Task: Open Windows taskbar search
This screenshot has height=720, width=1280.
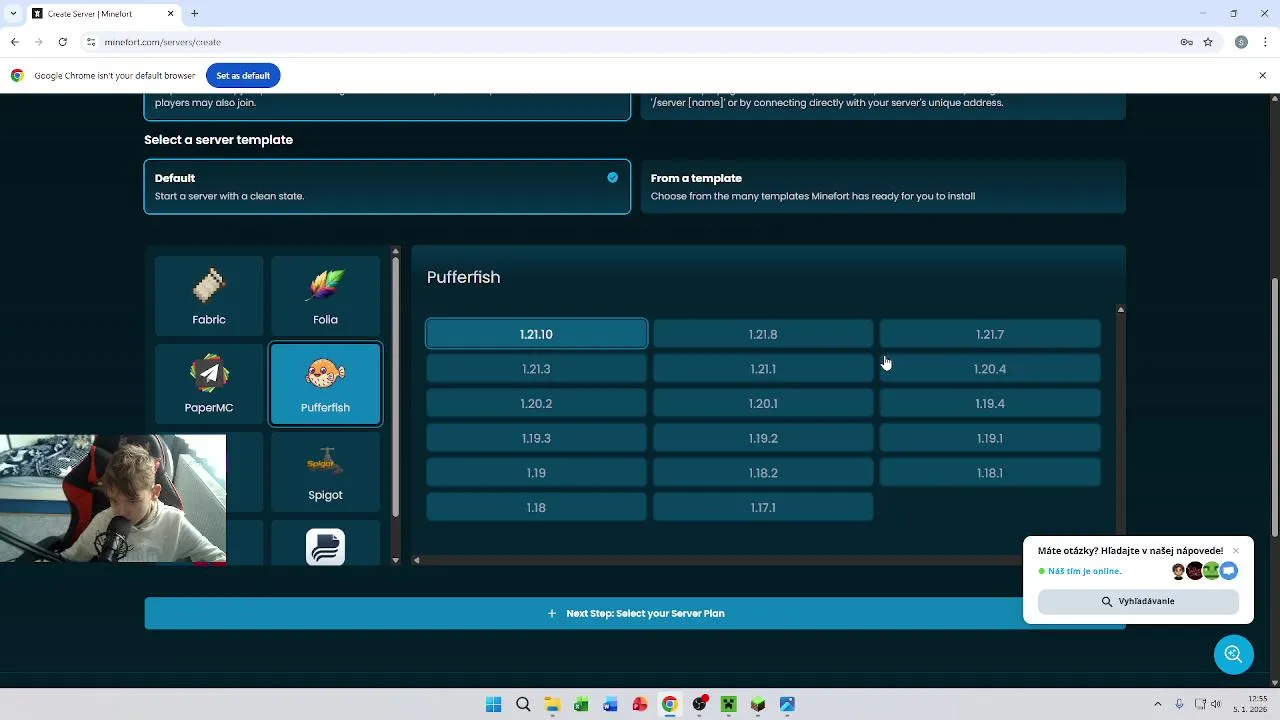Action: tap(523, 704)
